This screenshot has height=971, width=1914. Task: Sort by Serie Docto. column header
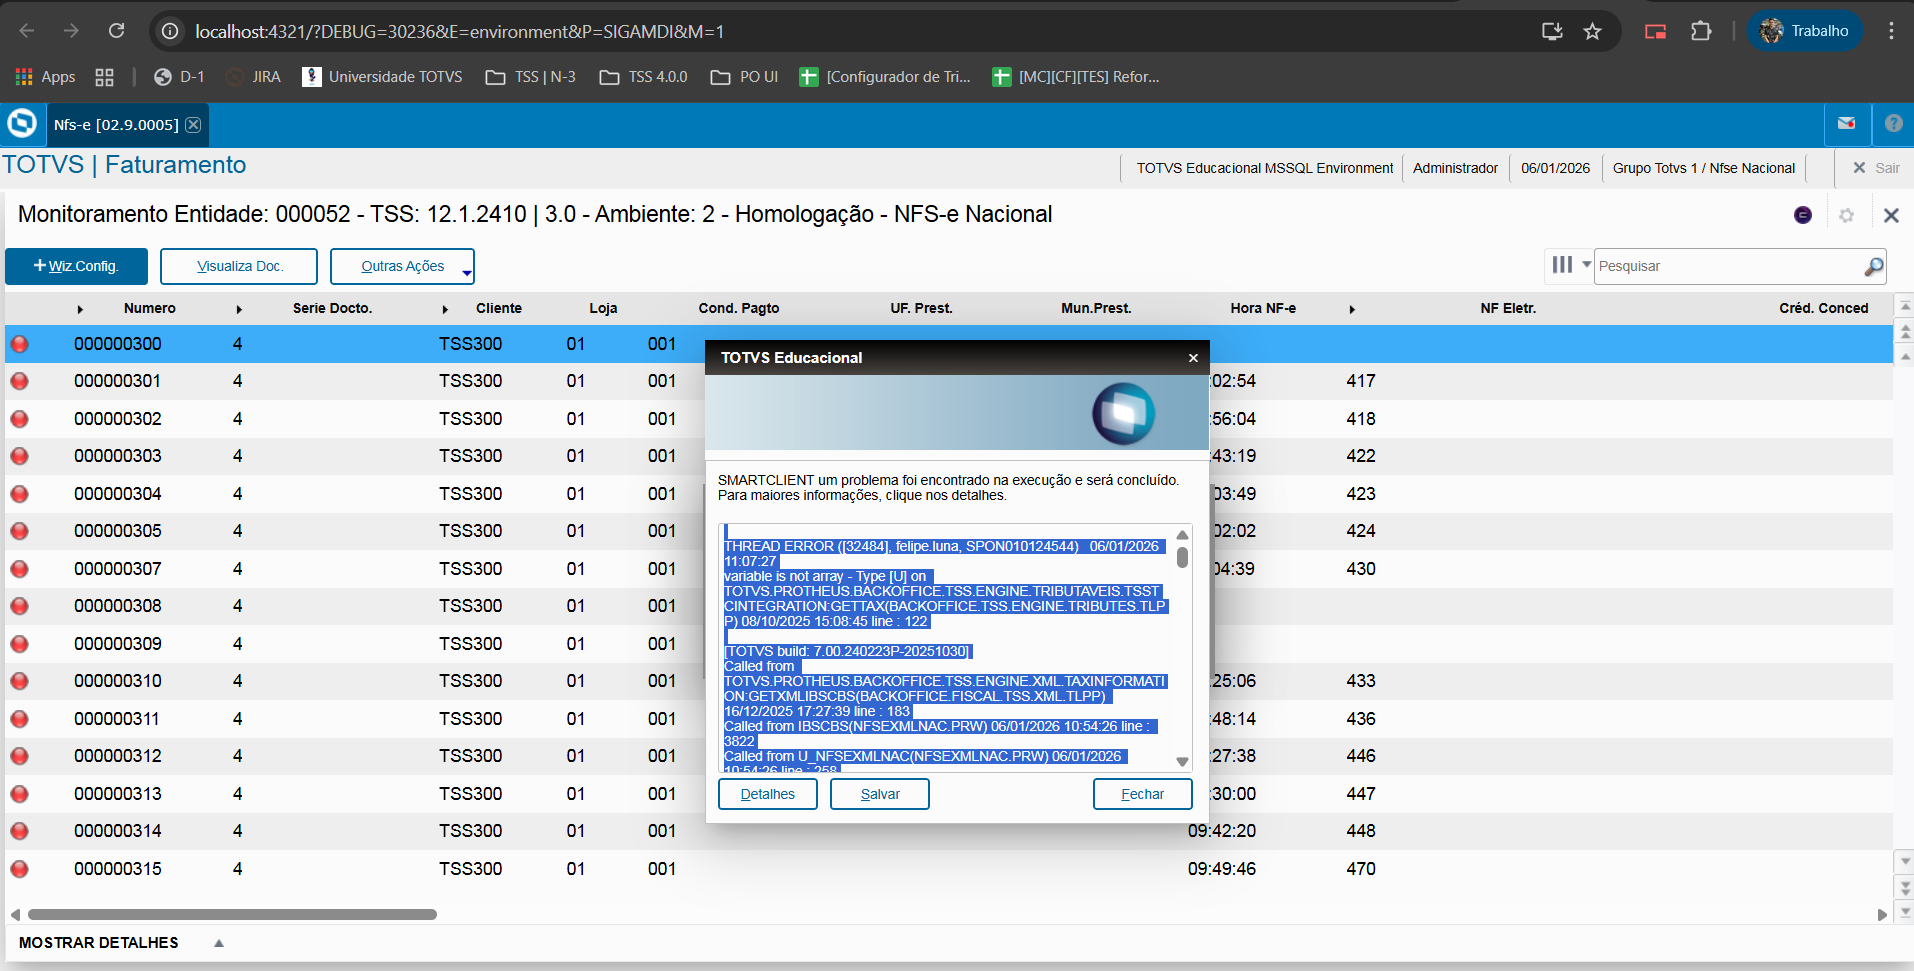tap(332, 308)
